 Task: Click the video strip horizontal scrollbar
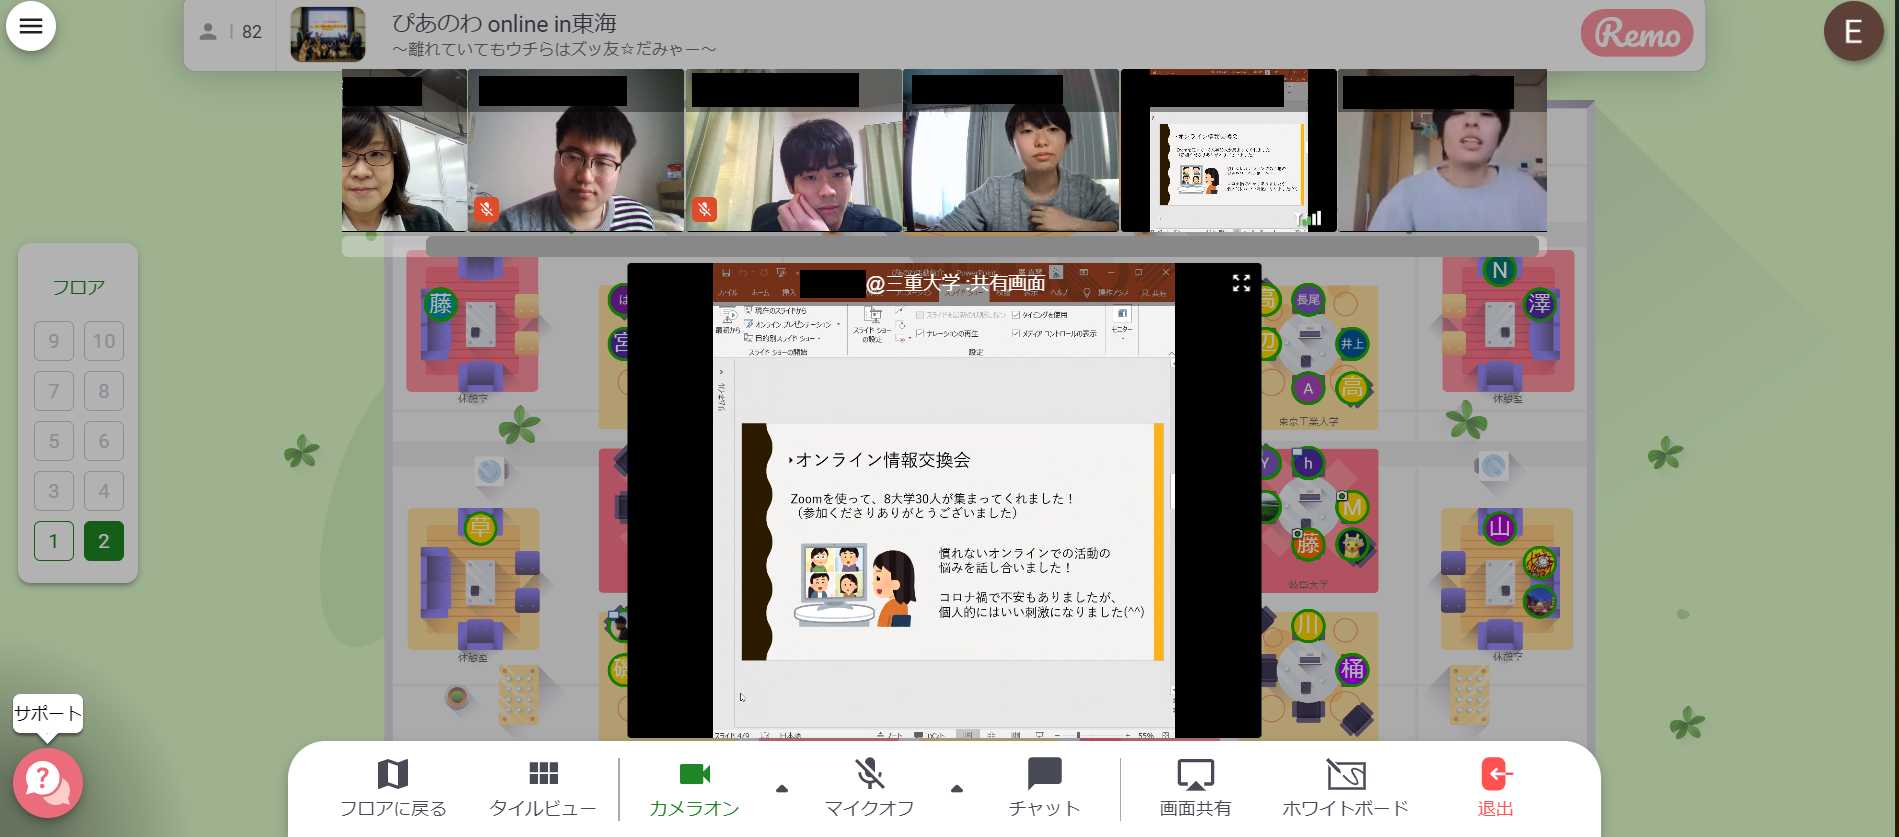tap(981, 246)
